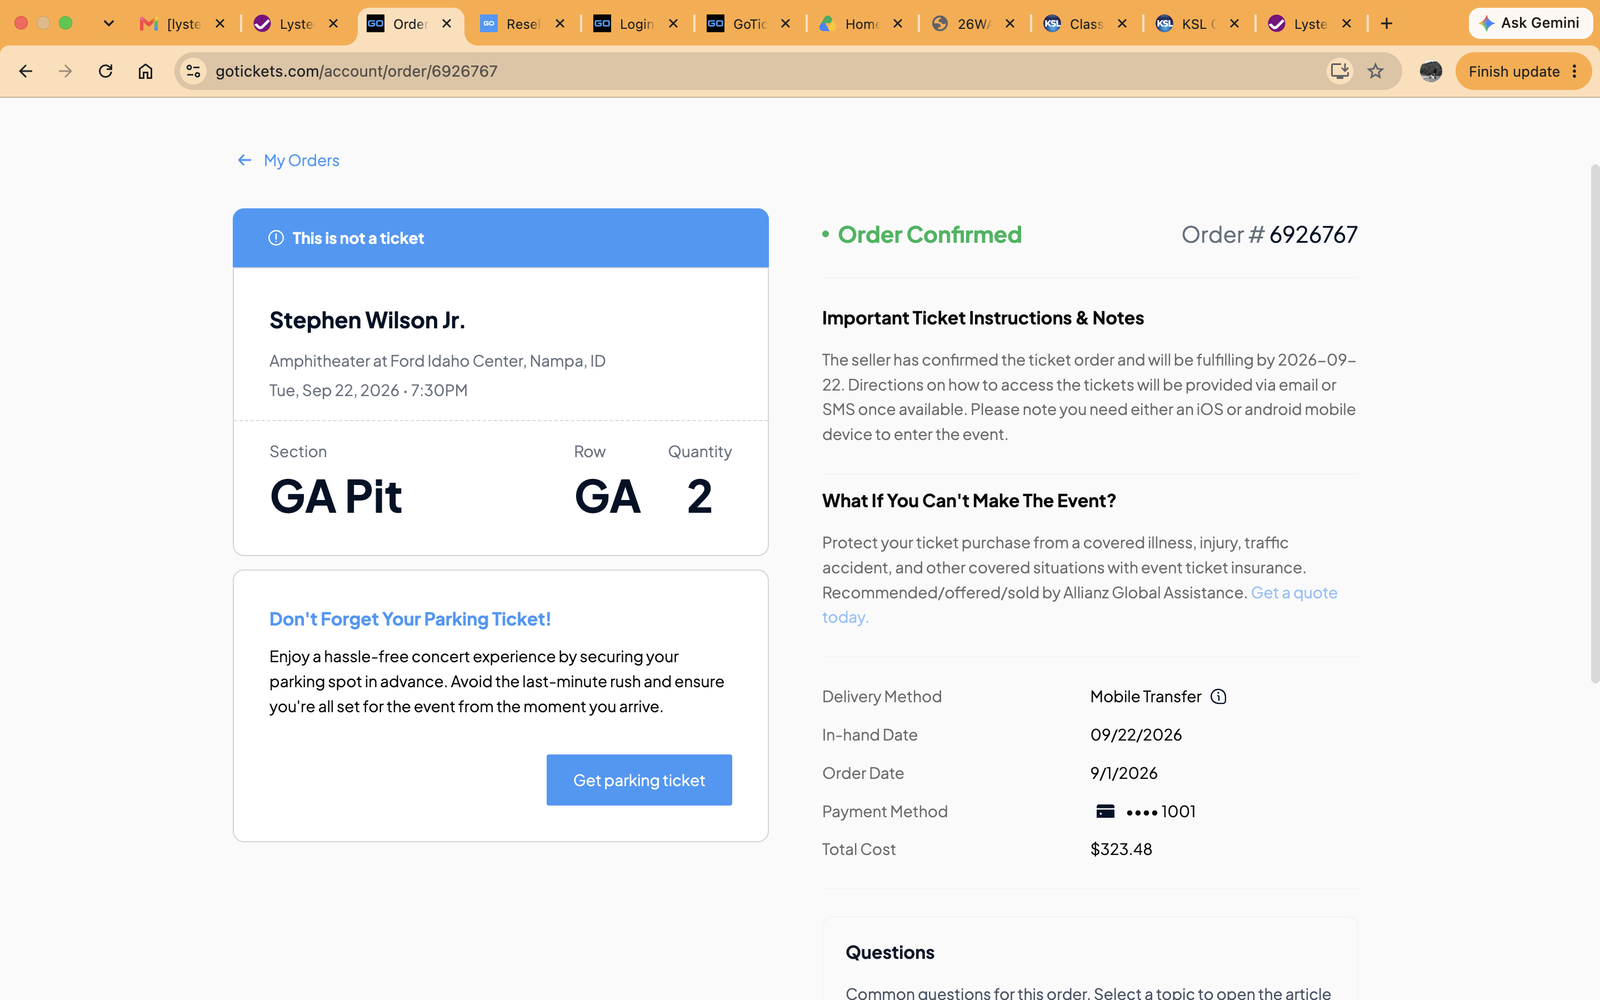Image resolution: width=1600 pixels, height=1000 pixels.
Task: Close the Home tab
Action: tap(898, 24)
